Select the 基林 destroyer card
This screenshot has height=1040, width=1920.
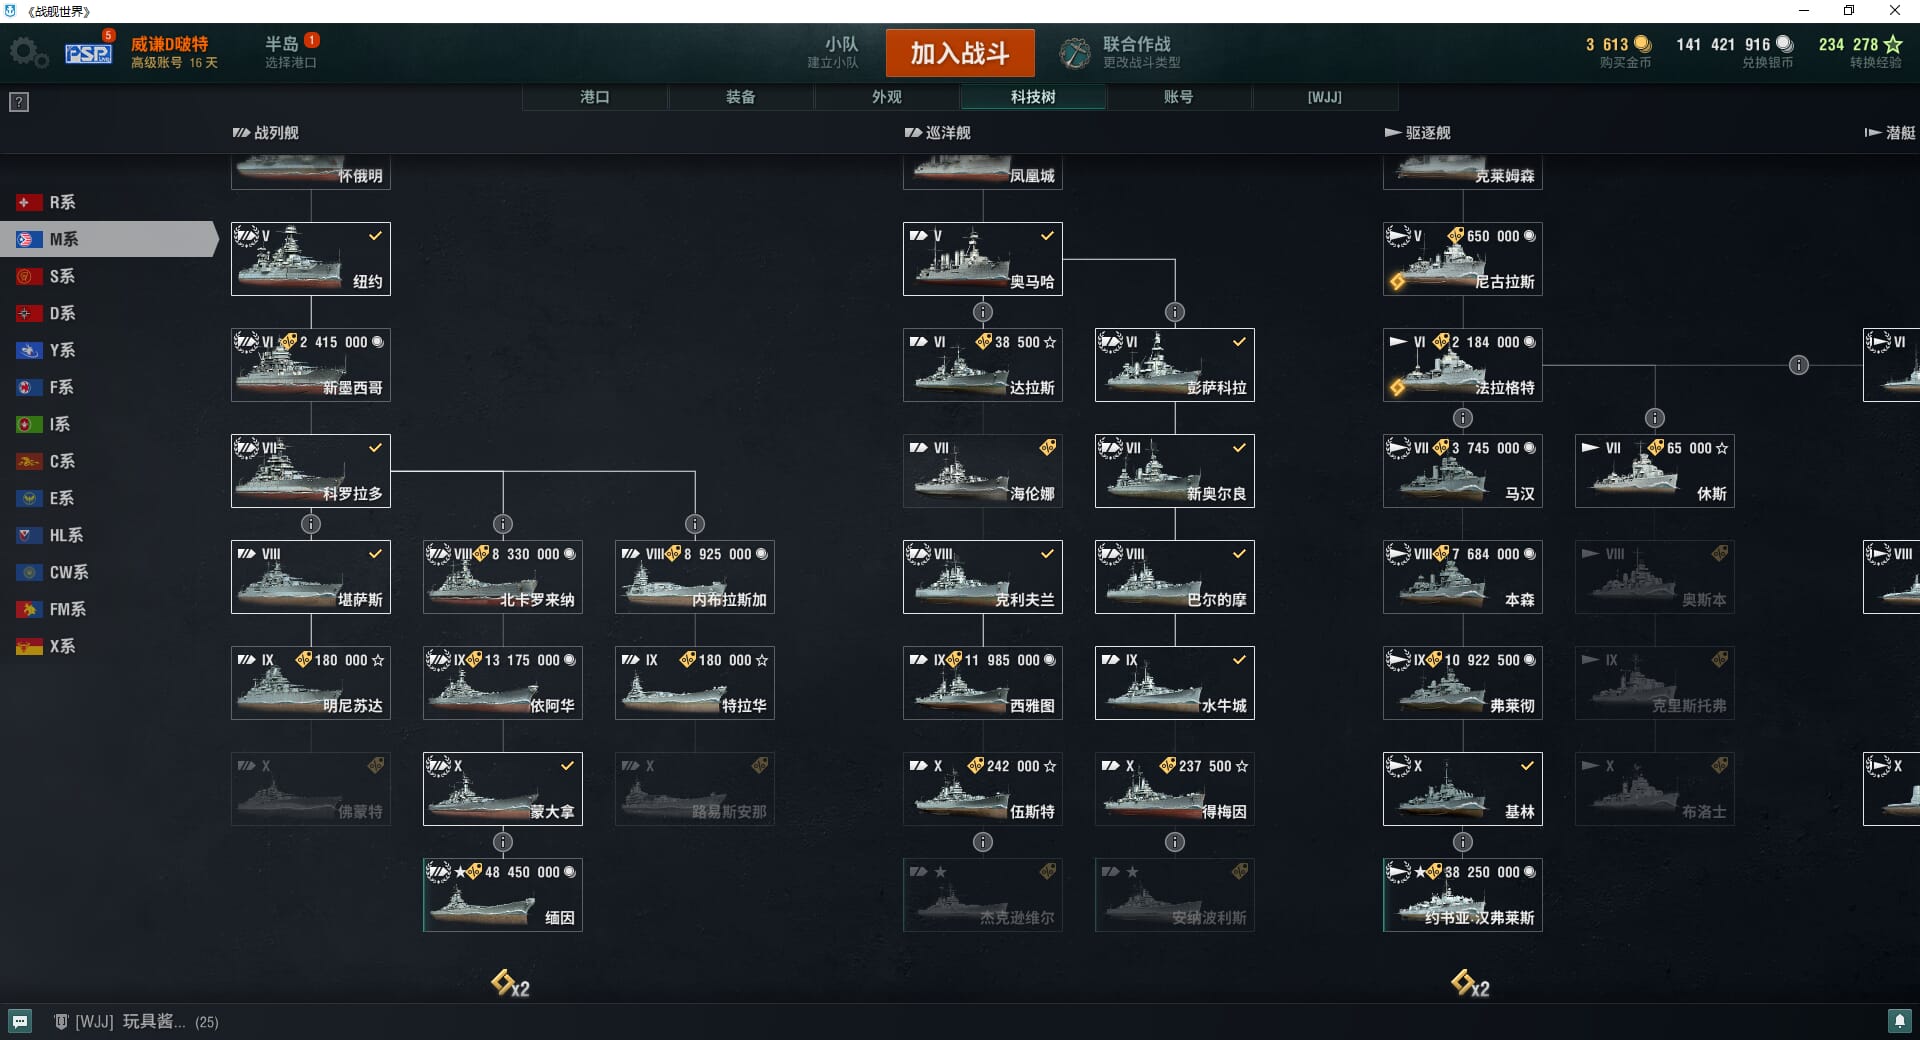(x=1463, y=789)
